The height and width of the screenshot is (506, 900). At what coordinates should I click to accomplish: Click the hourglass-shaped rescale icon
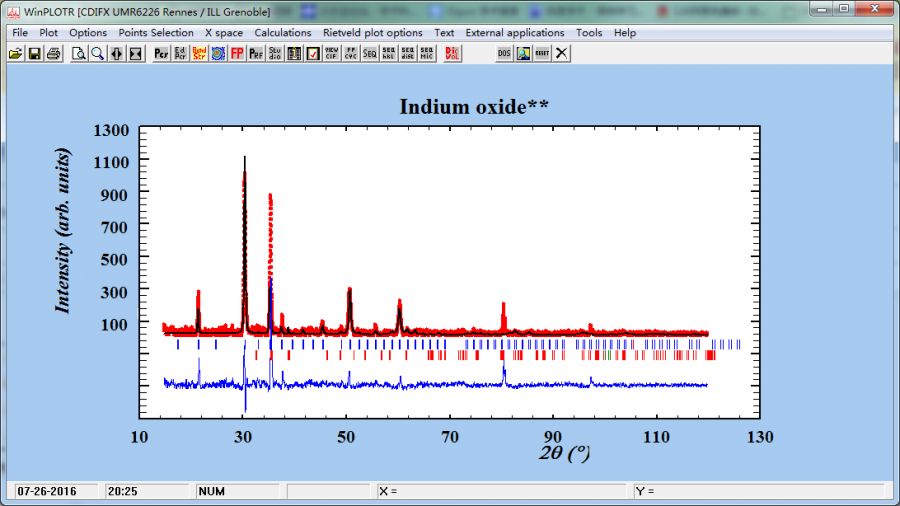tap(135, 53)
